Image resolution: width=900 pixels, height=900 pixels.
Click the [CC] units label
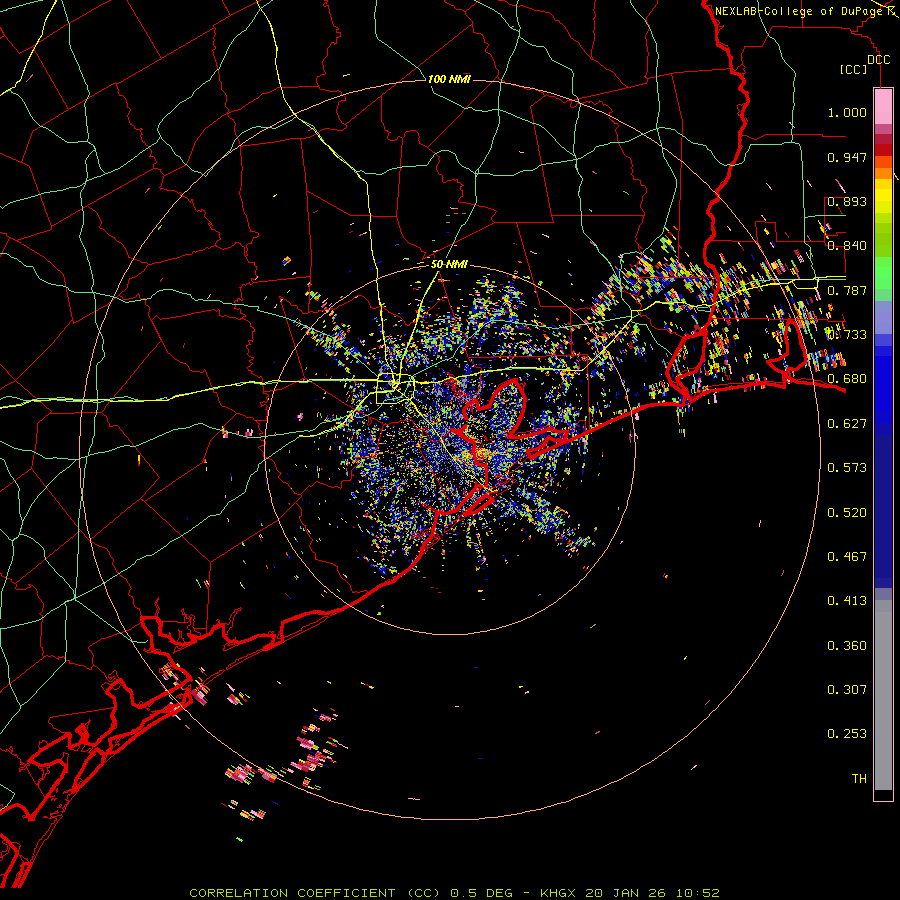point(854,69)
